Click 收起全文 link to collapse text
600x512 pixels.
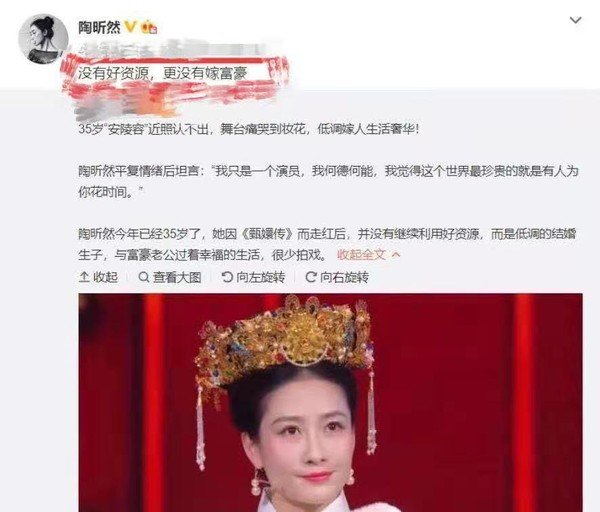361,254
